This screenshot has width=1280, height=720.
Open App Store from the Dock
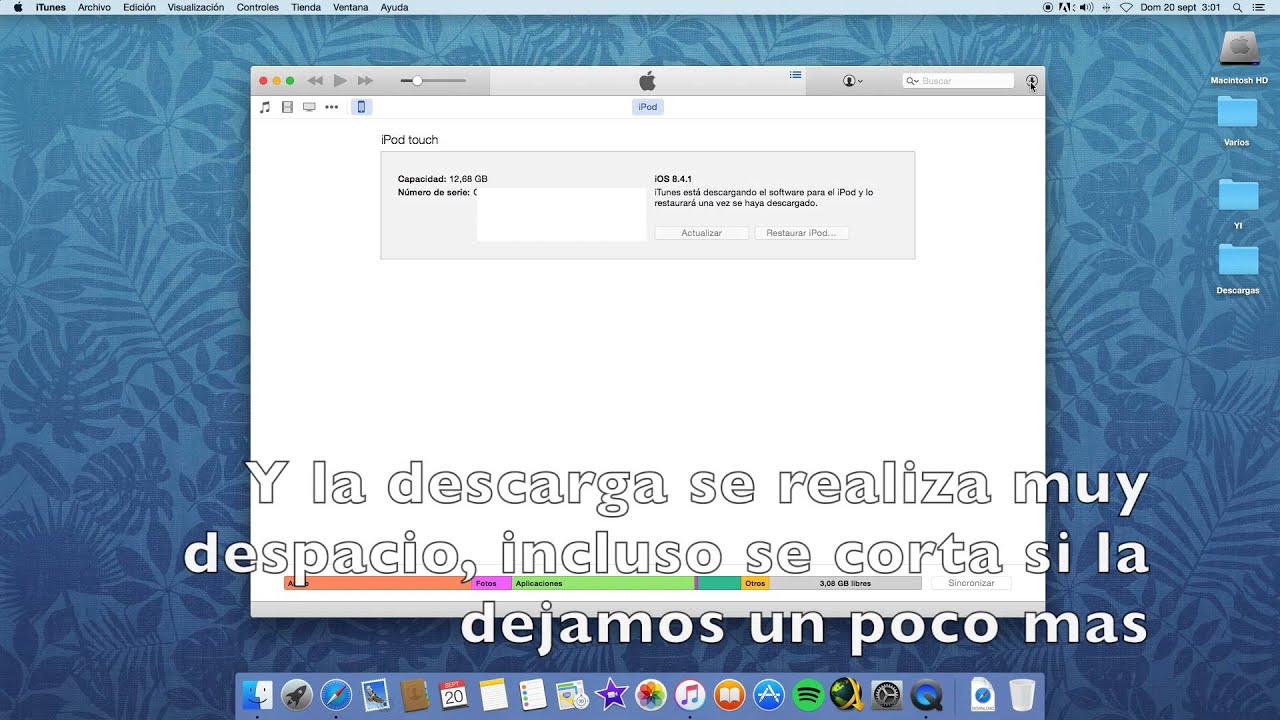(x=769, y=694)
